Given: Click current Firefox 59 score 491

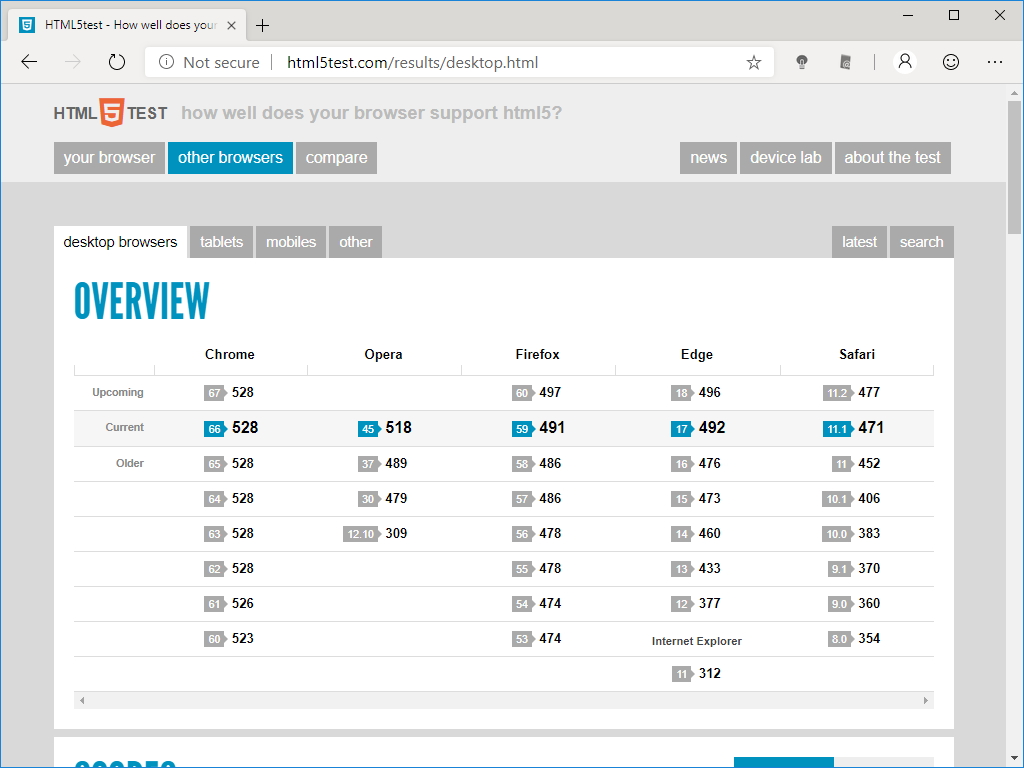Looking at the screenshot, I should pyautogui.click(x=538, y=428).
